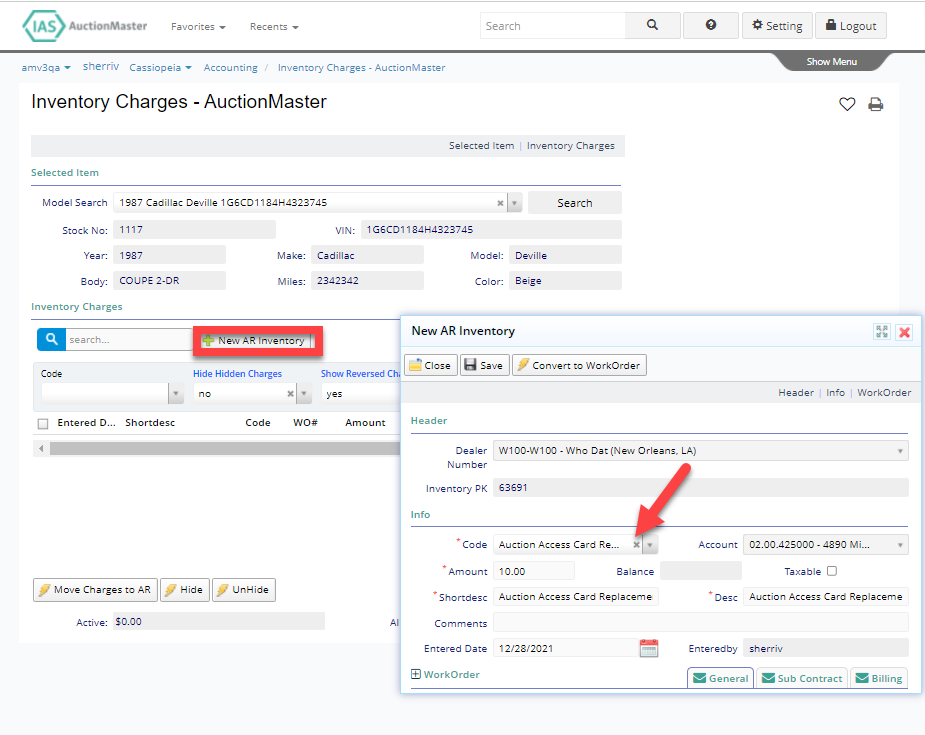Screen dimensions: 925x735
Task: Open the help question mark icon
Action: point(710,25)
